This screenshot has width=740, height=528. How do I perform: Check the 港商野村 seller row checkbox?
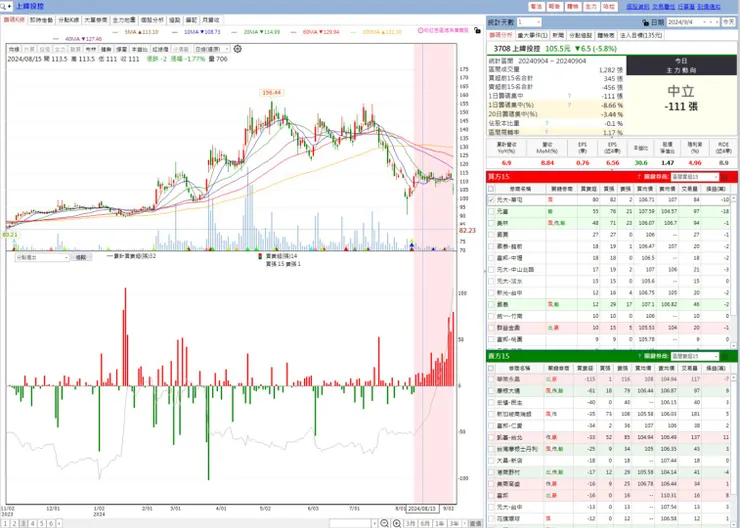point(491,472)
